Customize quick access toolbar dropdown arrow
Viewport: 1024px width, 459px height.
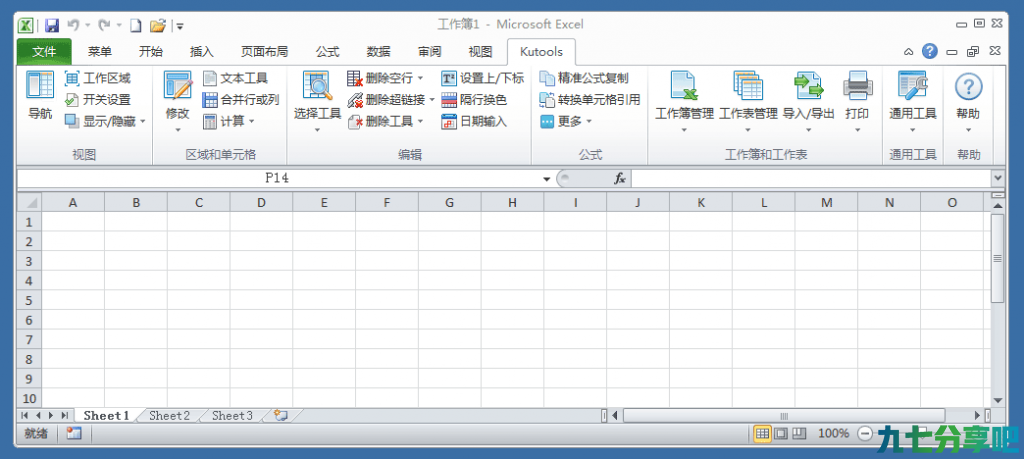pyautogui.click(x=180, y=27)
